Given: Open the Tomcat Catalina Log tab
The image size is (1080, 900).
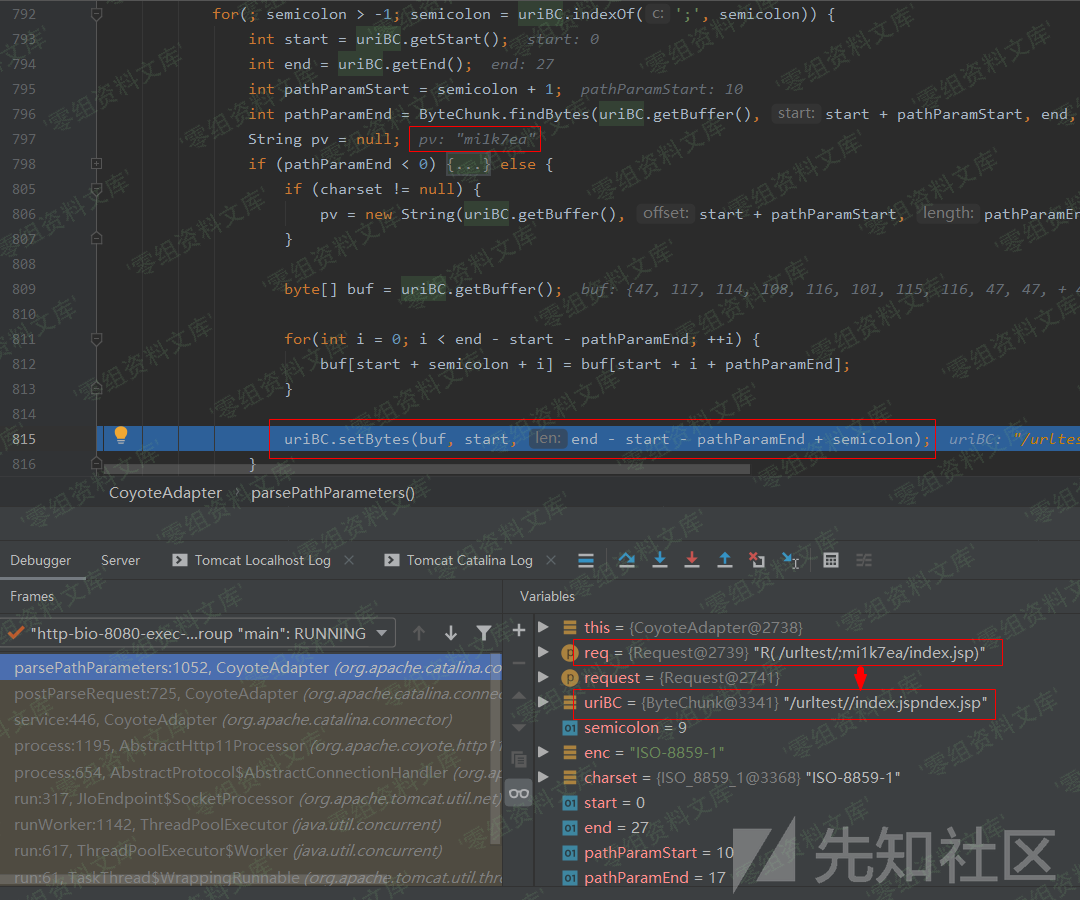Looking at the screenshot, I should [469, 560].
